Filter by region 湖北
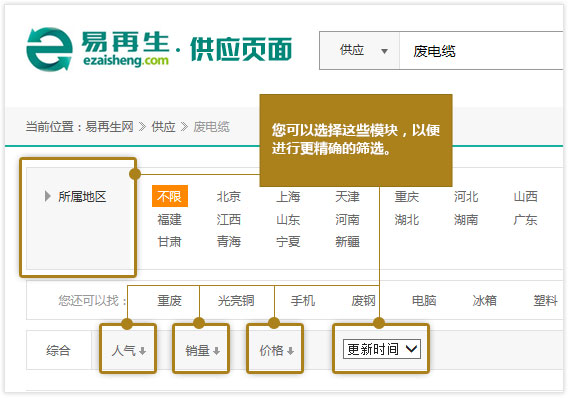Screen dimensions: 569x398 tap(407, 219)
